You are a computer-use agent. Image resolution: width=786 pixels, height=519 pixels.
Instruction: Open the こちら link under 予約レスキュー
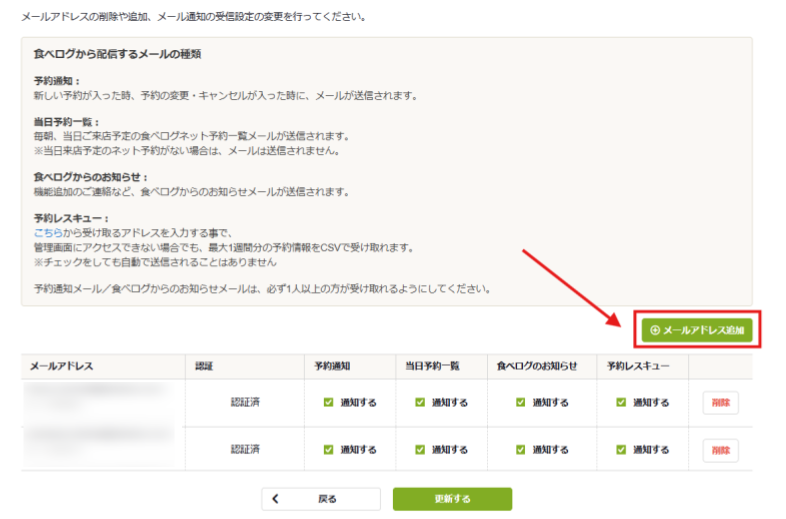(x=48, y=233)
